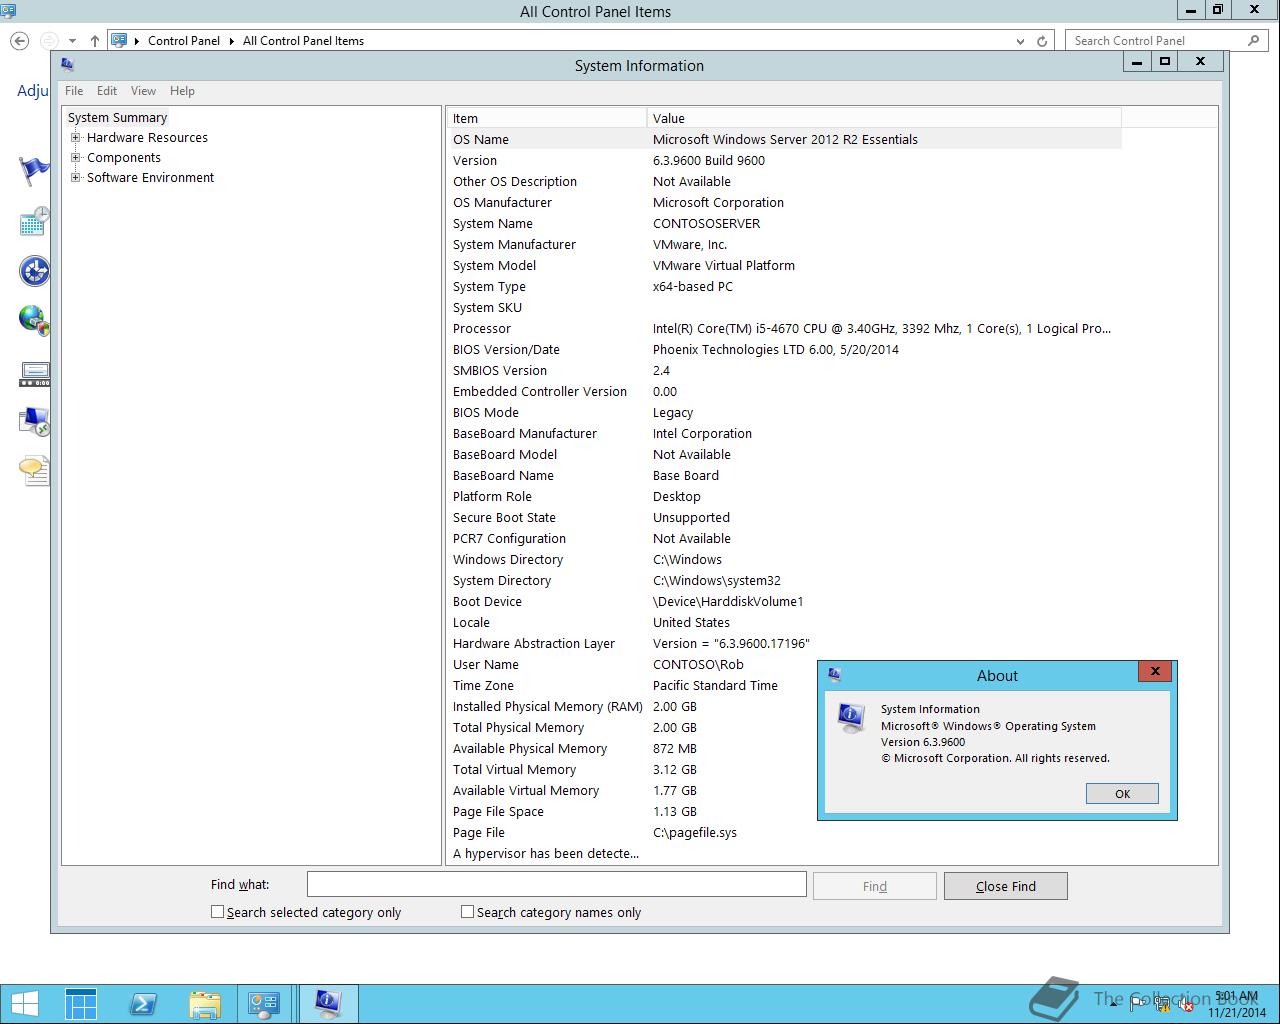The height and width of the screenshot is (1024, 1280).
Task: Go up one level in Control Panel
Action: click(x=95, y=41)
